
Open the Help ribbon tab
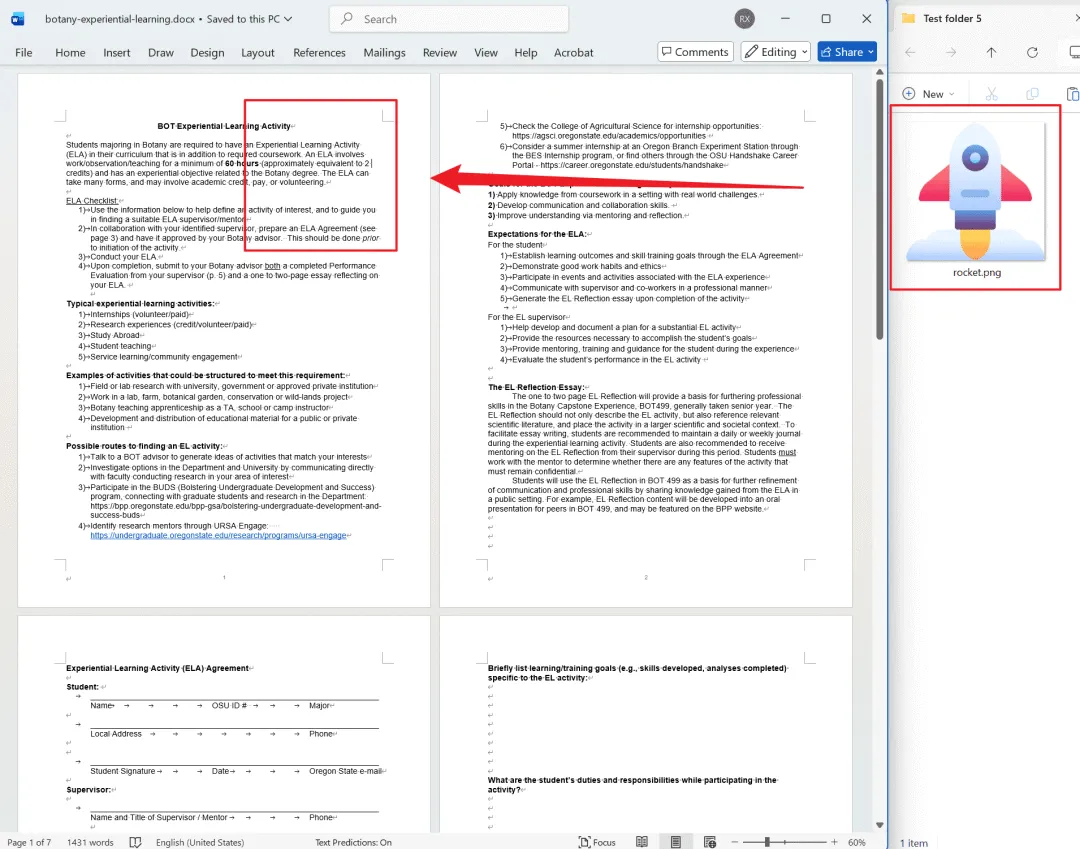(526, 52)
